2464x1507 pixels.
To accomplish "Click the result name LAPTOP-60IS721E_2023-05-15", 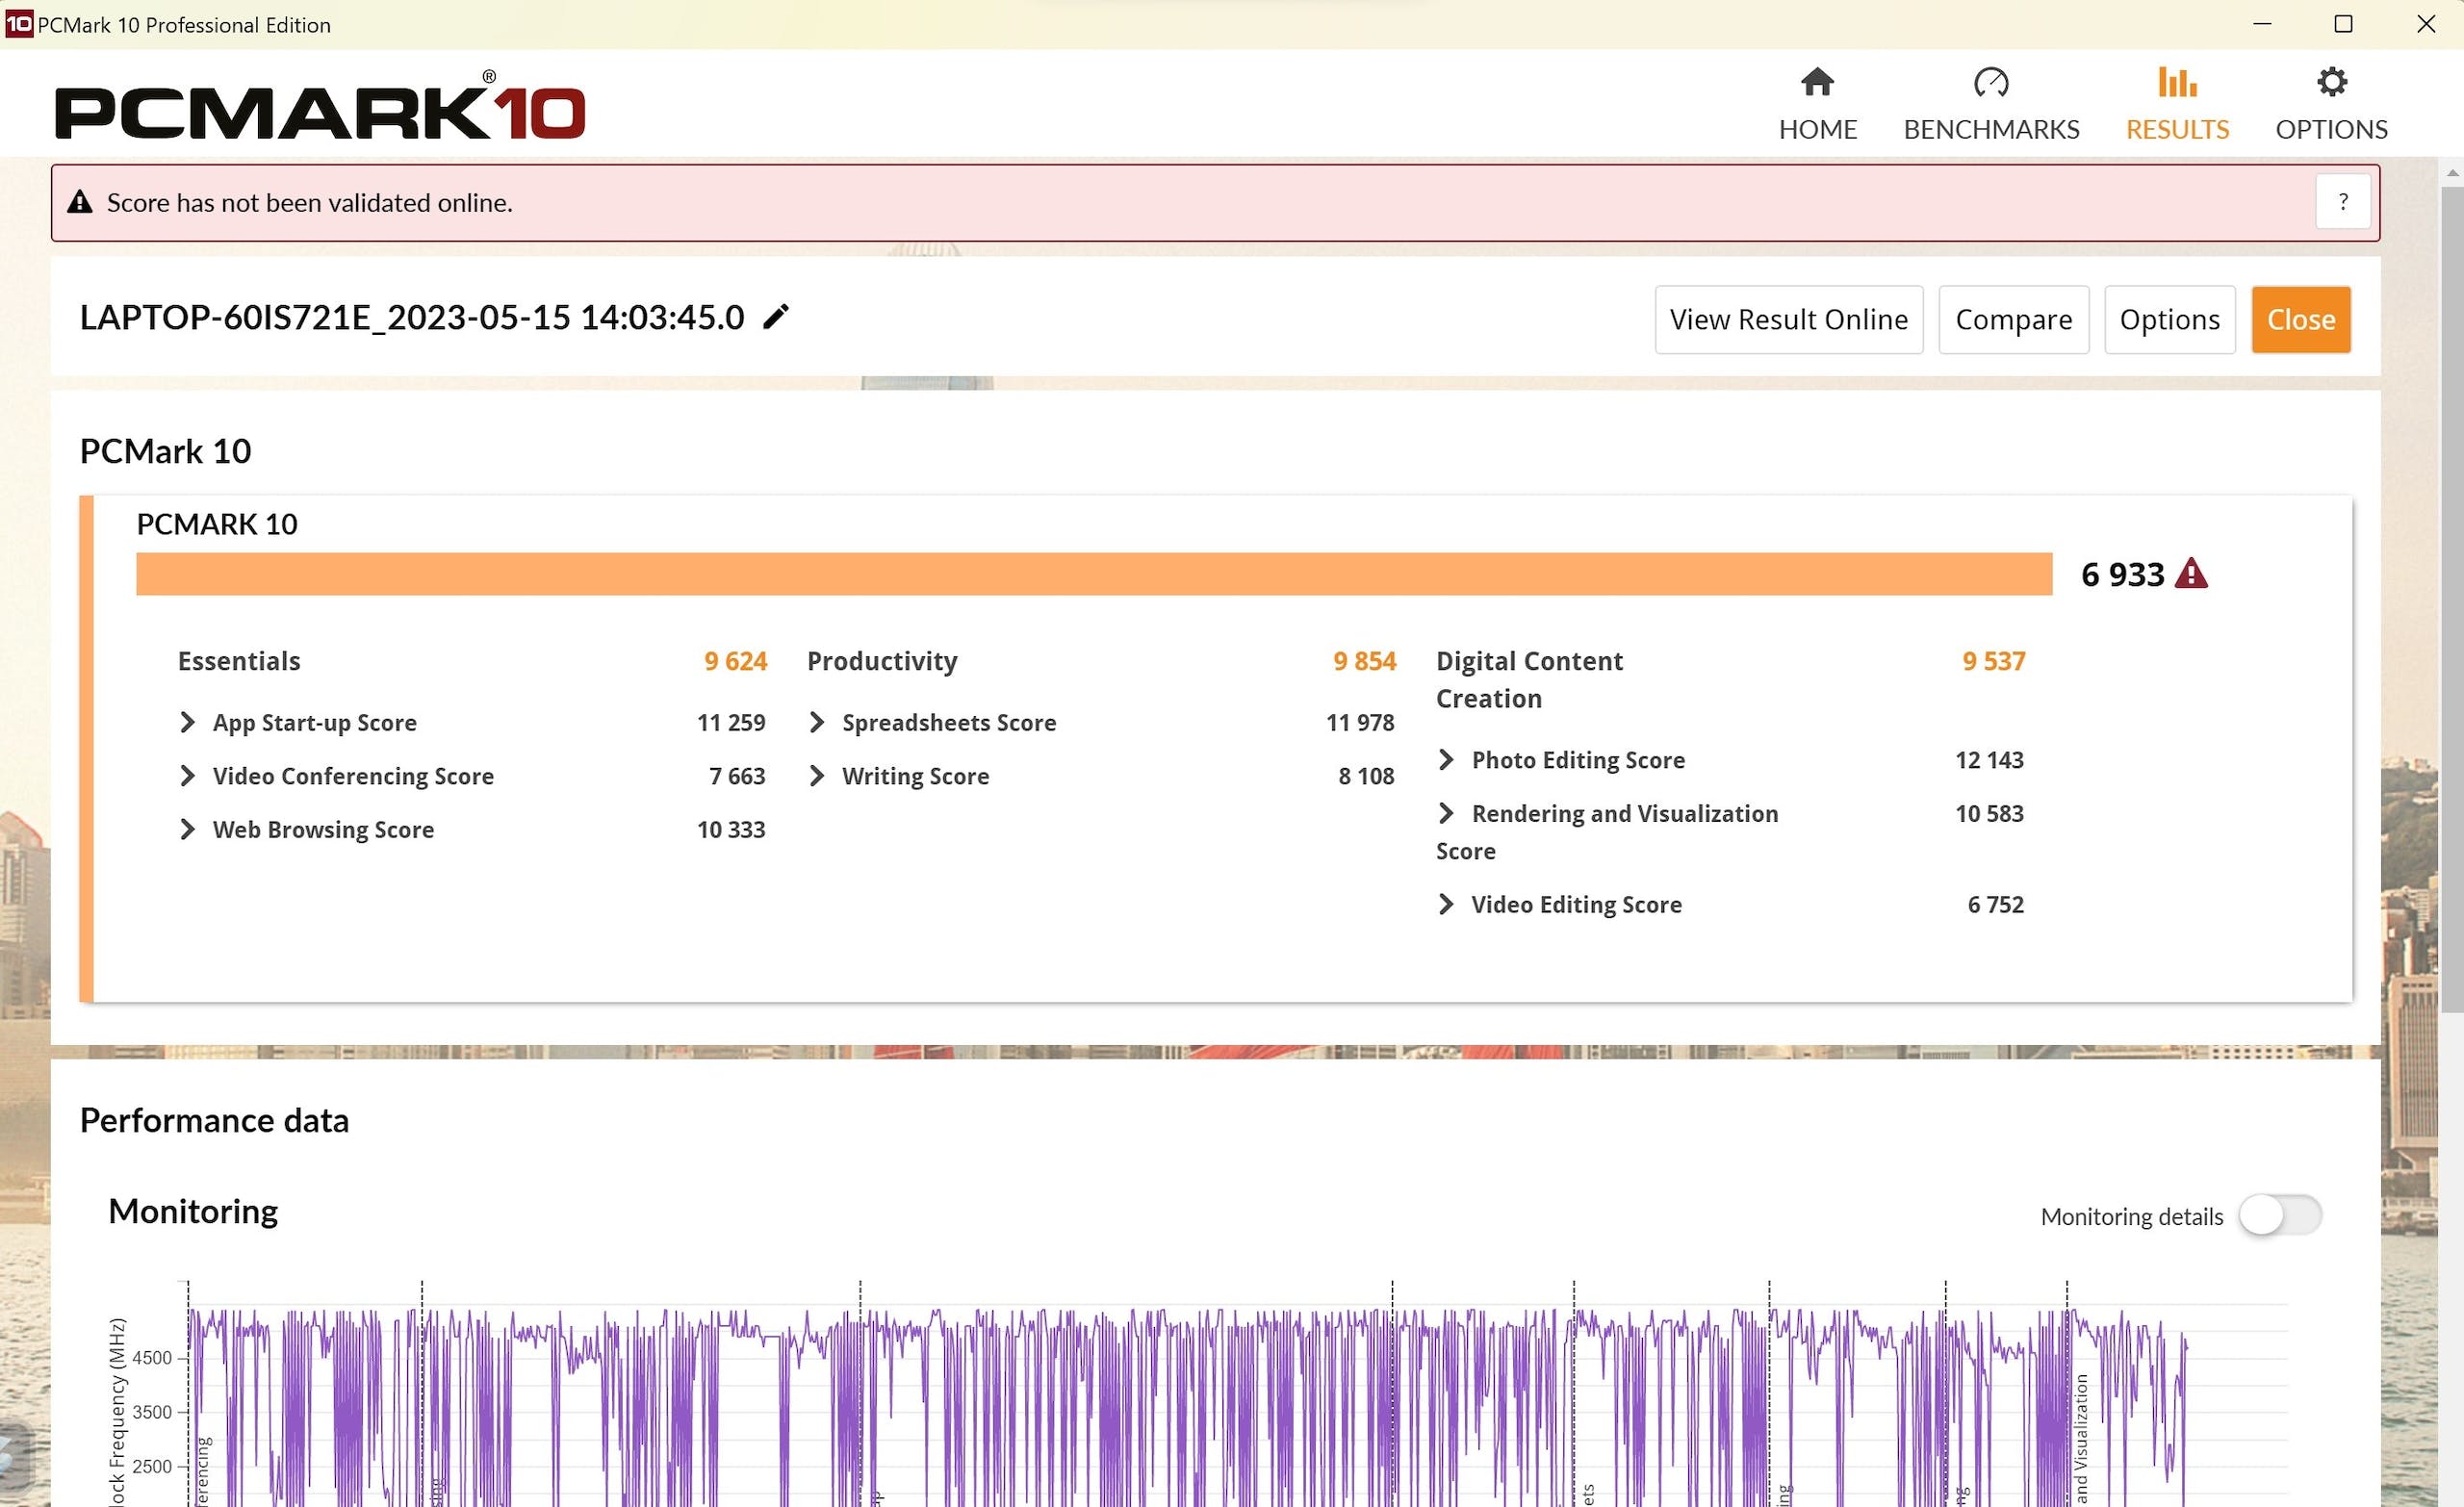I will point(412,317).
